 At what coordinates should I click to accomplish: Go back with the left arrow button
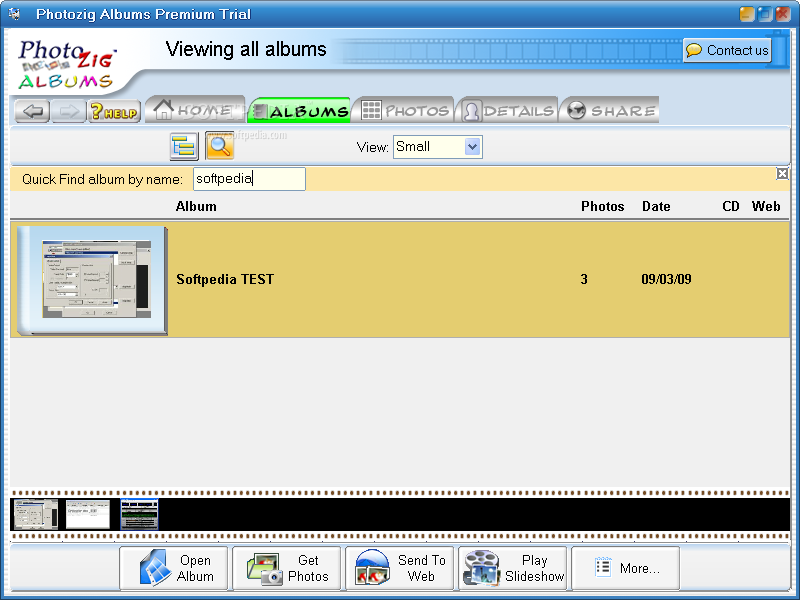33,111
